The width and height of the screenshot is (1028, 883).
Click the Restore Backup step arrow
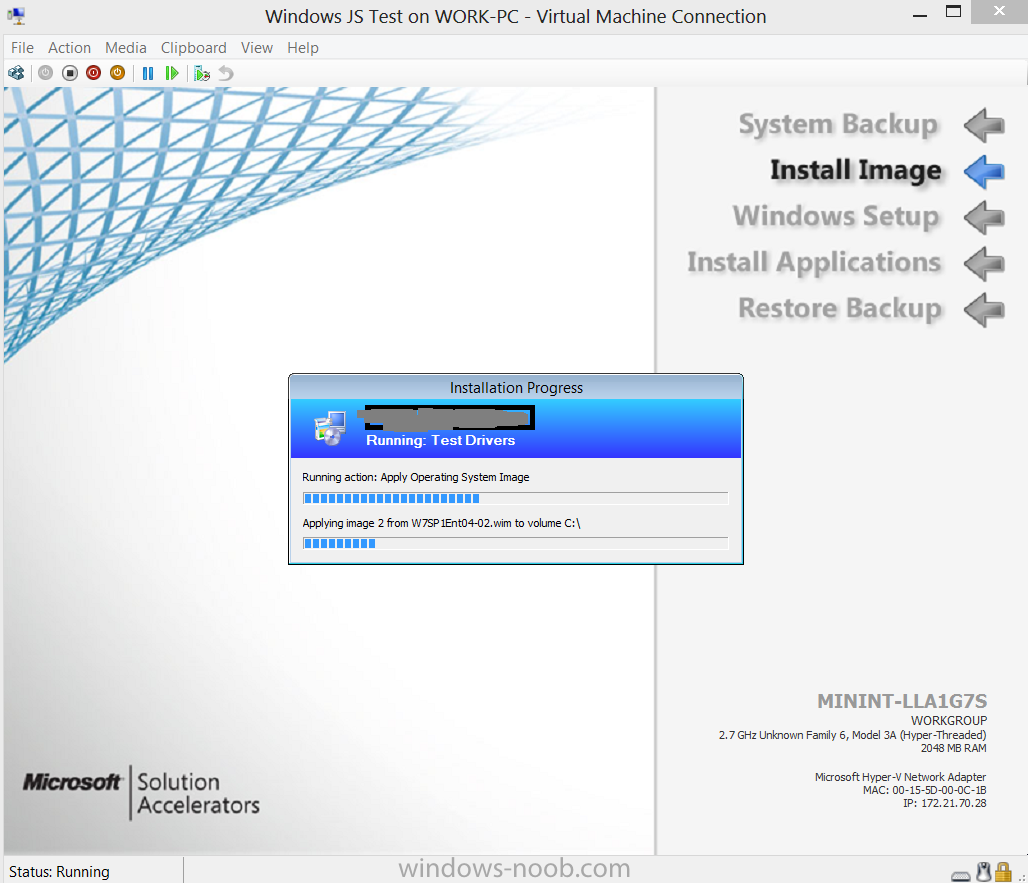(x=984, y=309)
